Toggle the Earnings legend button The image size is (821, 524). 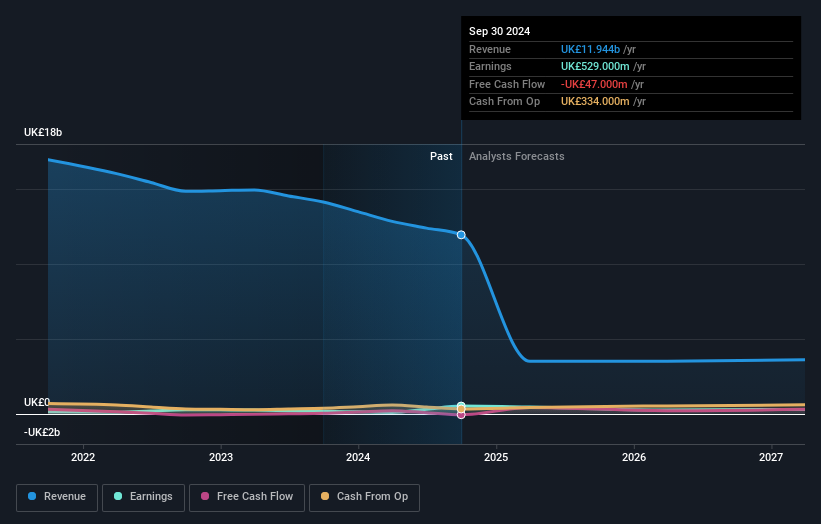[143, 497]
